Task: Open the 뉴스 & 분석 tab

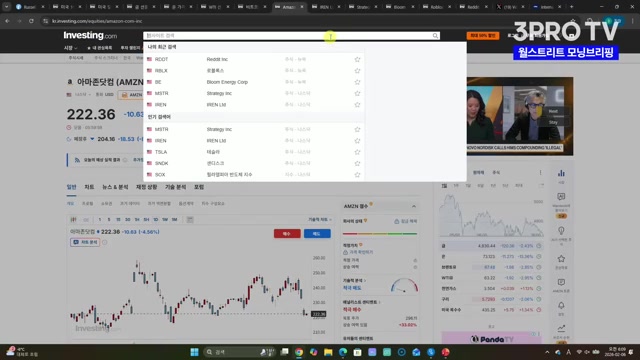Action: pyautogui.click(x=115, y=187)
